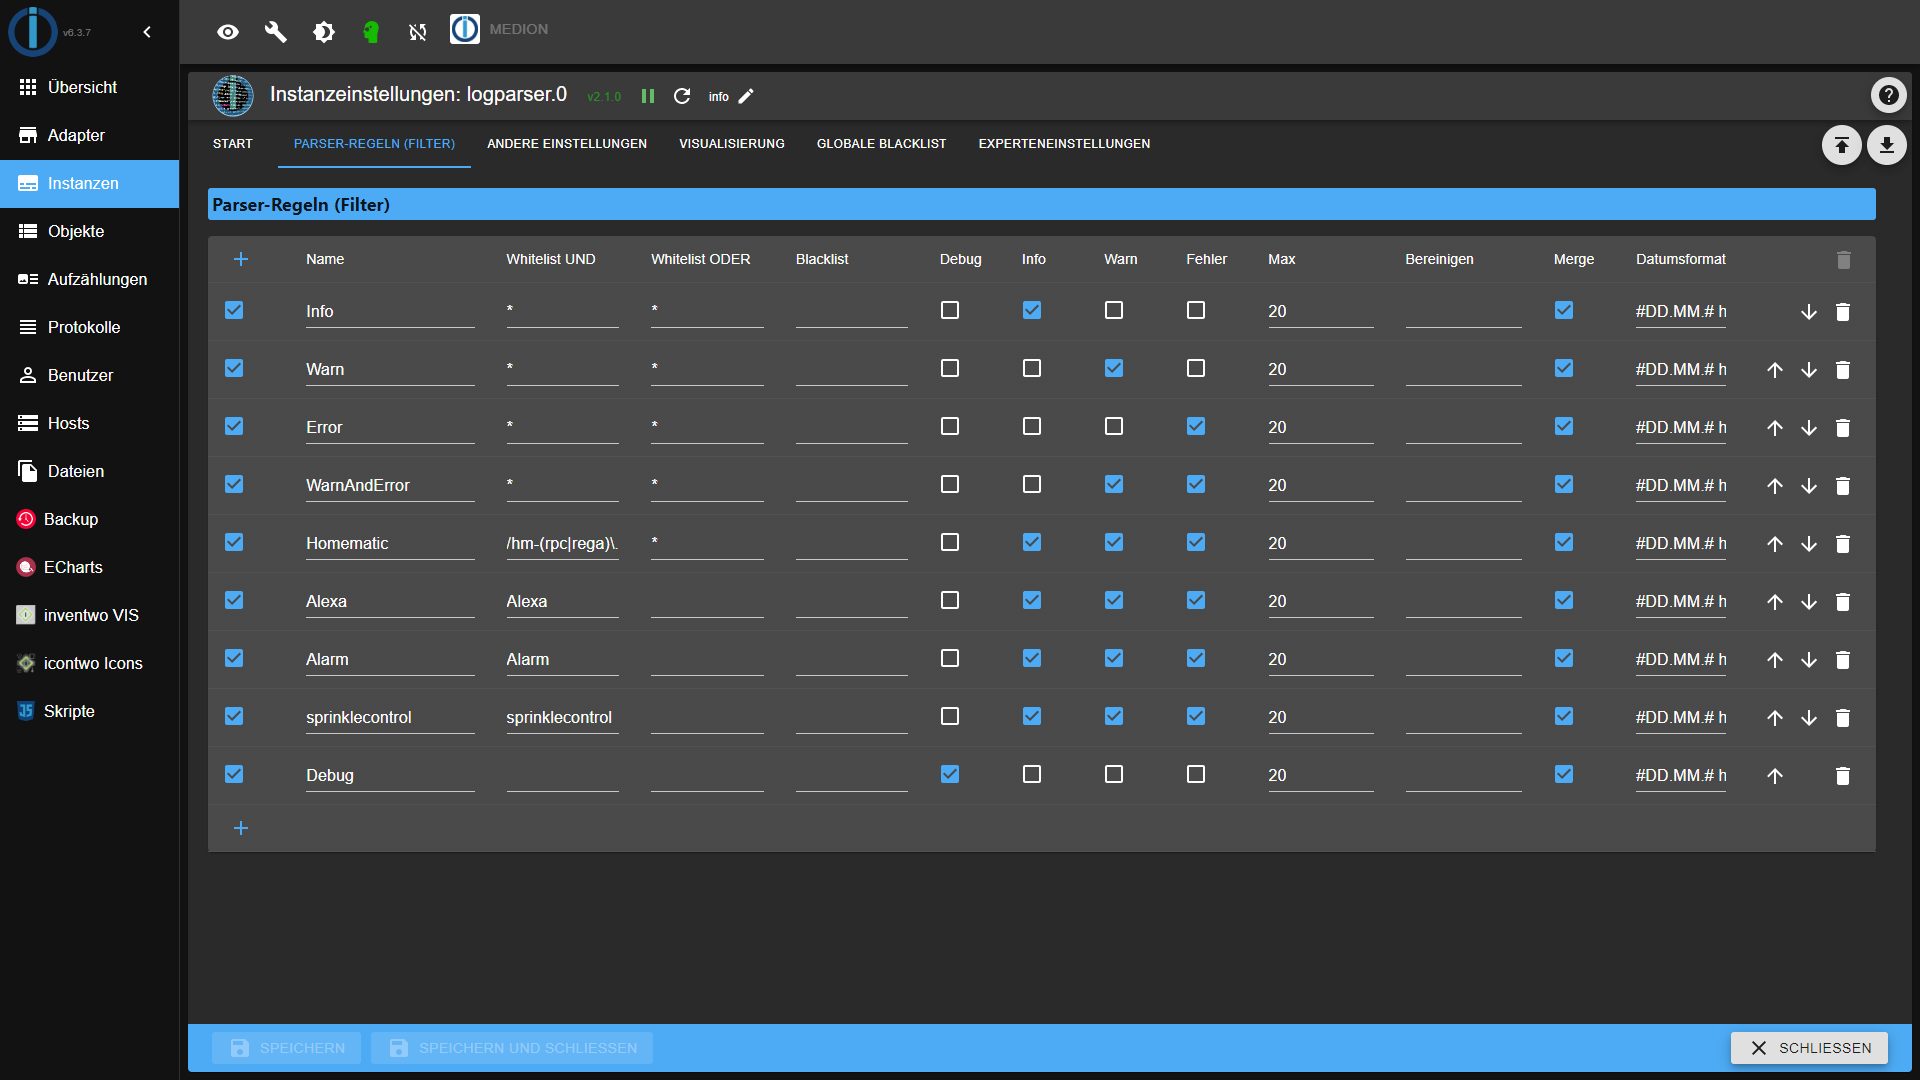Delete the Info rule row

pyautogui.click(x=1843, y=312)
